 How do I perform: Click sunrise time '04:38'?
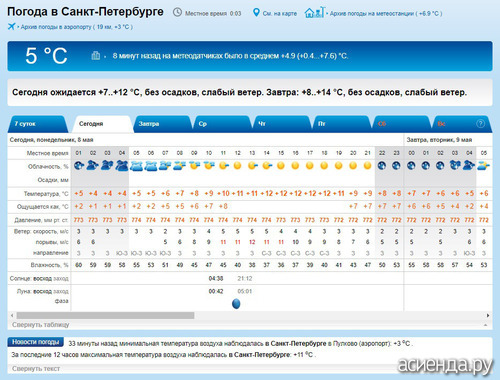click(x=216, y=278)
